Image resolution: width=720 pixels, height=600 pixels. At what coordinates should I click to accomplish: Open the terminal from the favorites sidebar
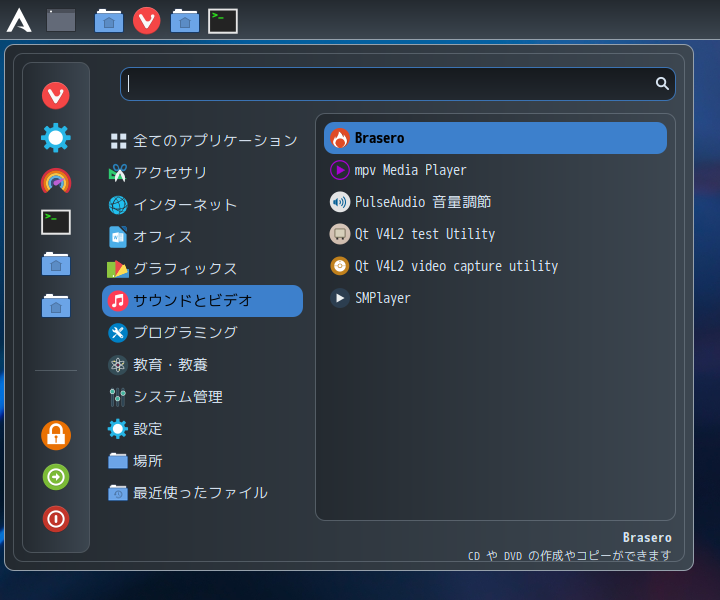56,222
